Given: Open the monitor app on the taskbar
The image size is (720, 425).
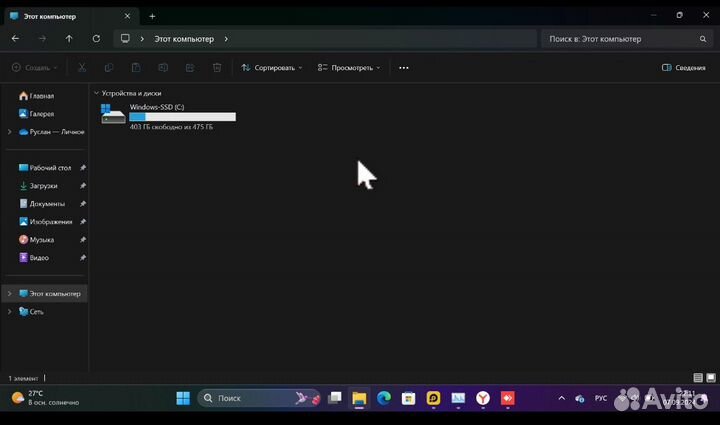Looking at the screenshot, I should coord(458,398).
